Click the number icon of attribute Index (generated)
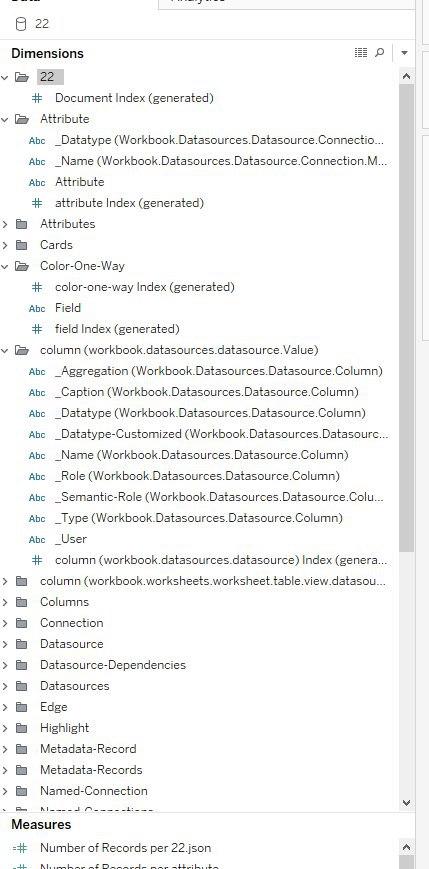This screenshot has width=429, height=869. [37, 203]
